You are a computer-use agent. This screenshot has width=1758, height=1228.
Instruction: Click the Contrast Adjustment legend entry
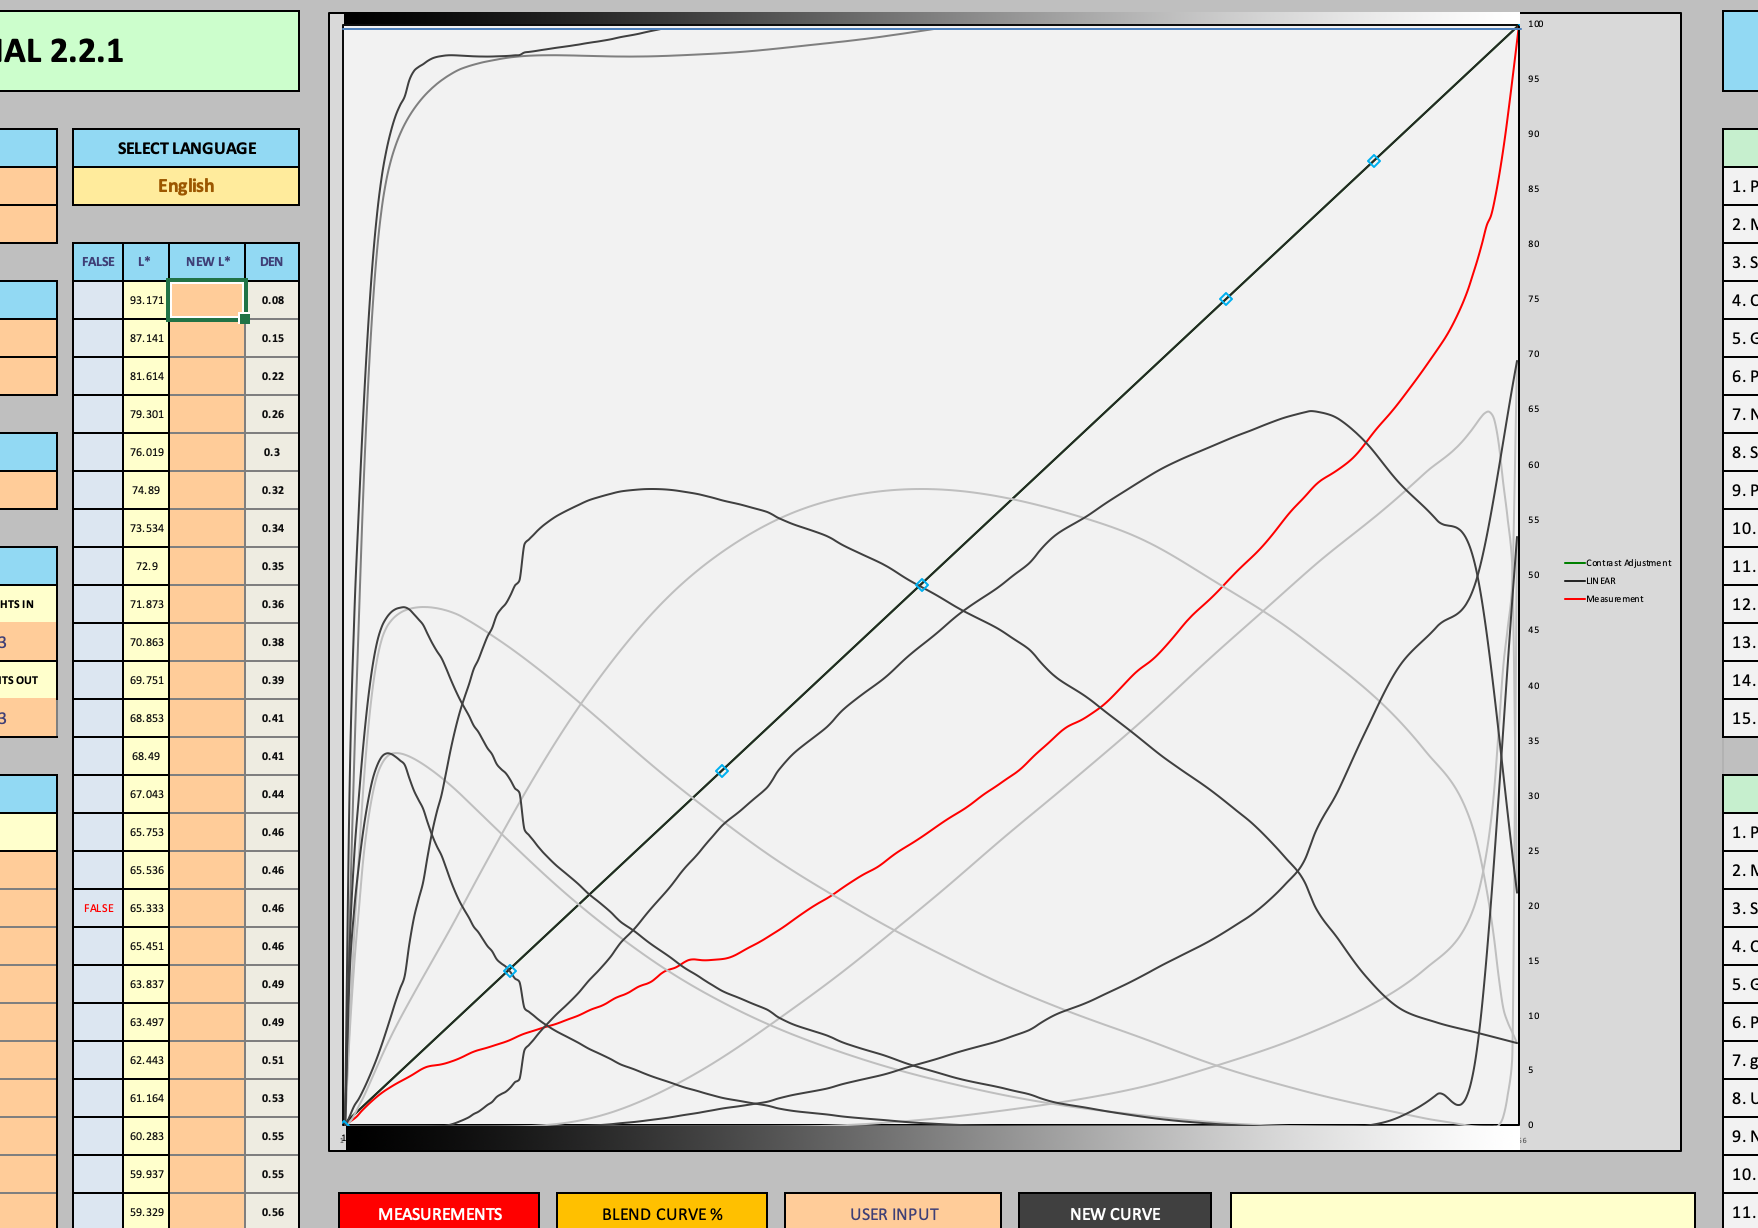pos(1627,563)
